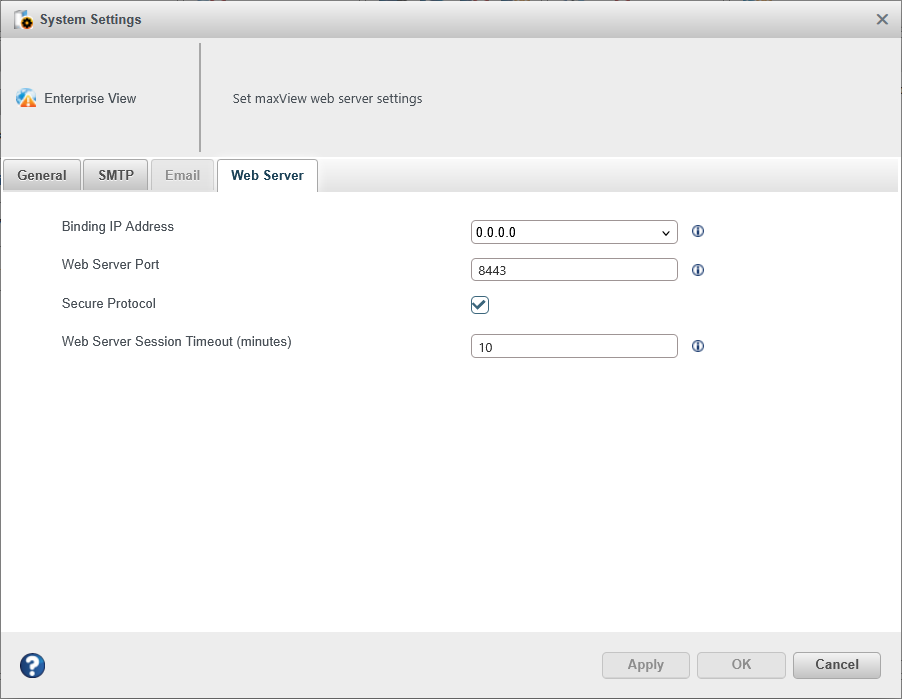
Task: Click into the Web Server Port field
Action: tap(574, 270)
